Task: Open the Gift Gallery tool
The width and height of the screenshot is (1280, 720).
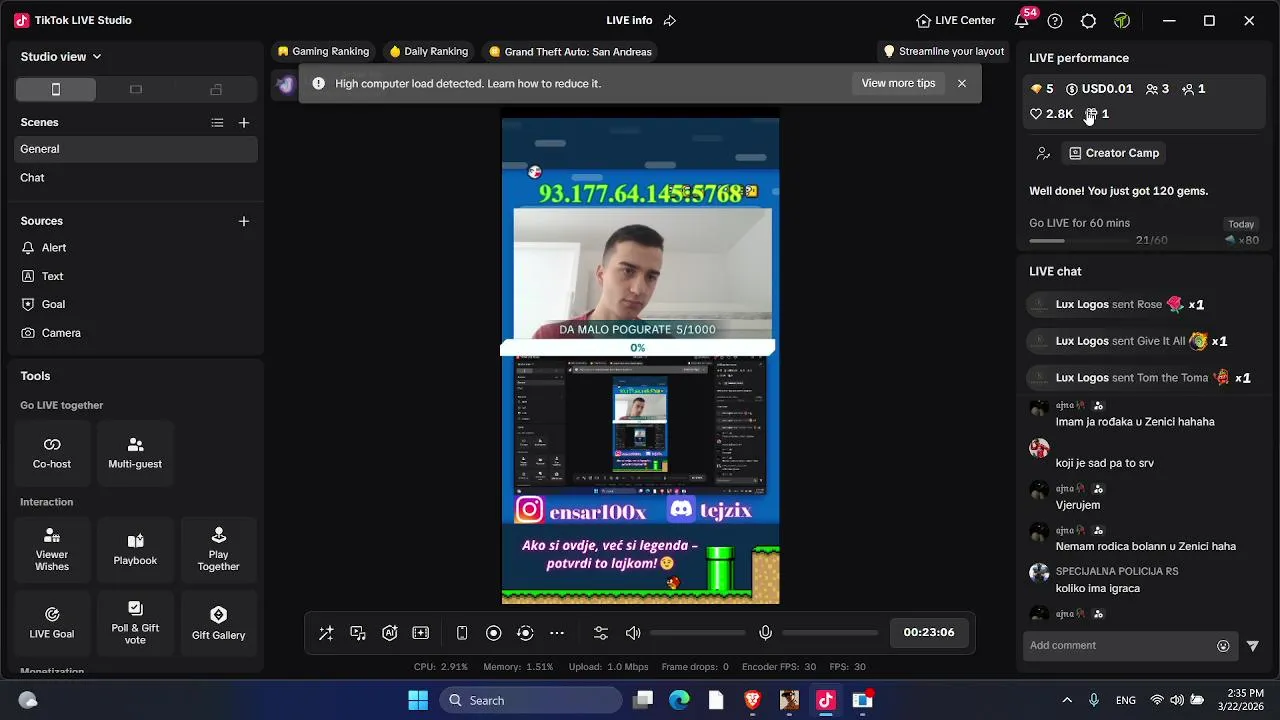Action: click(218, 623)
